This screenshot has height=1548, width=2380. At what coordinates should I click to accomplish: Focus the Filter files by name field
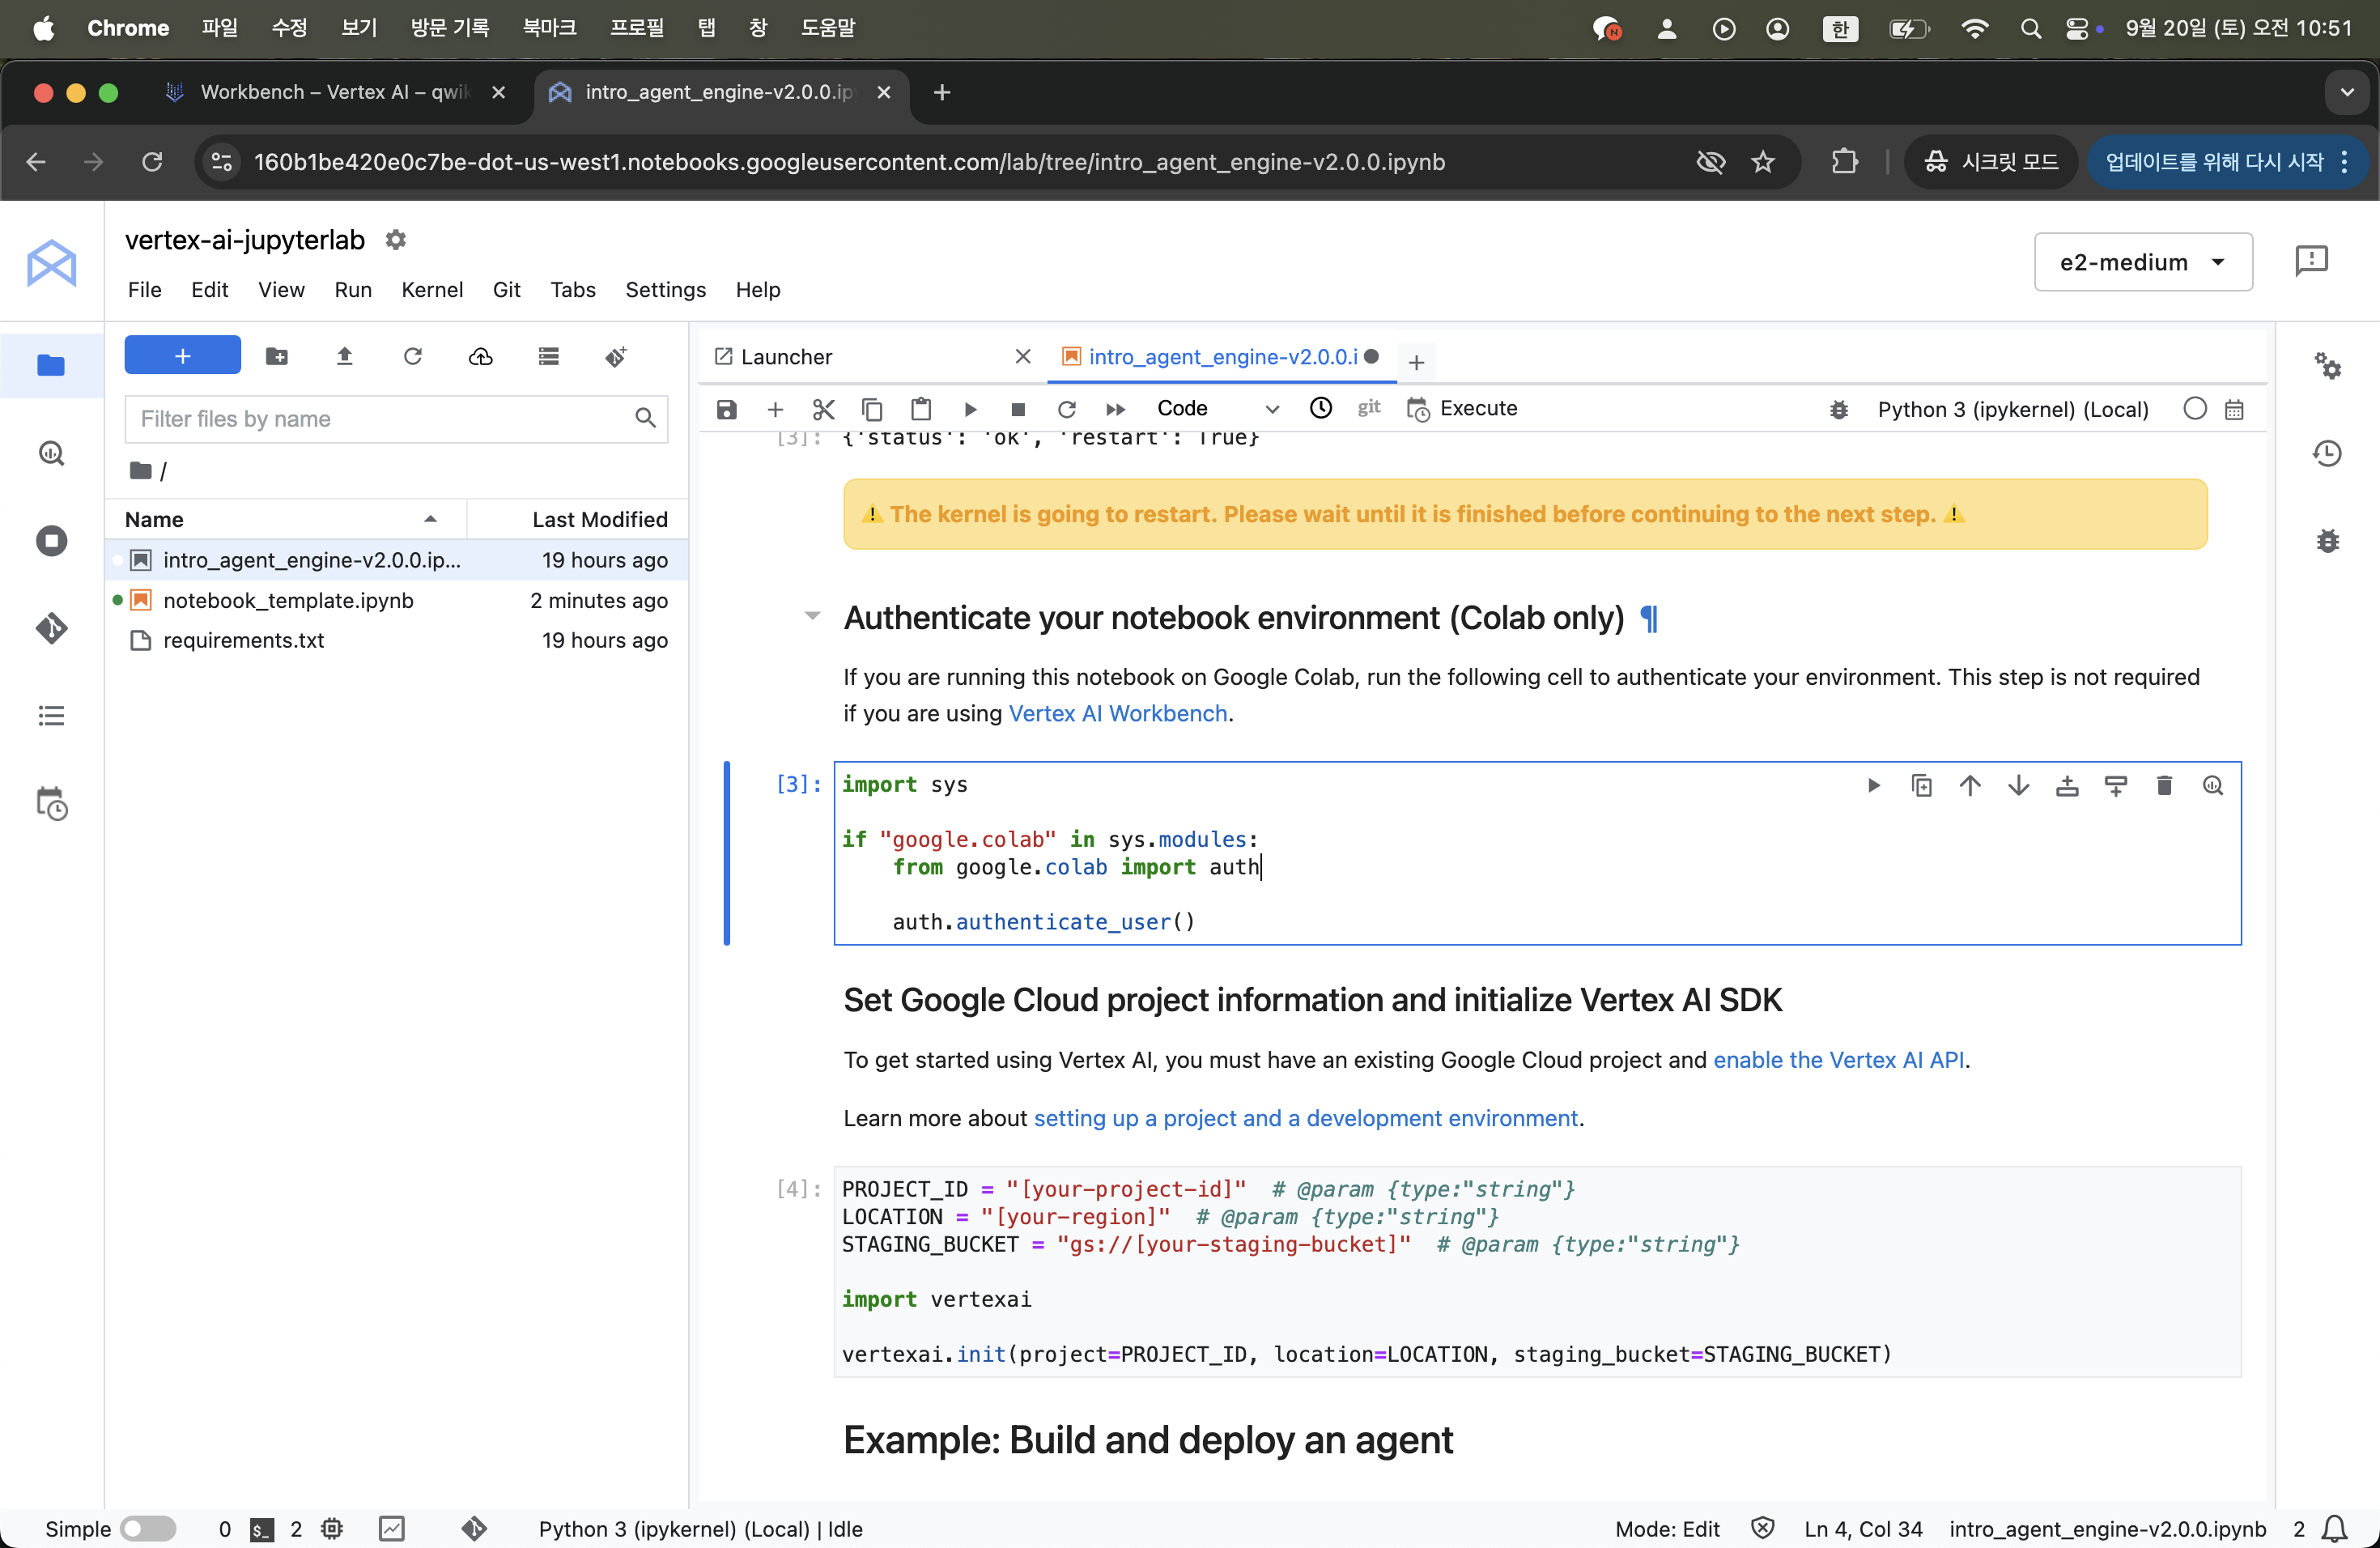coord(380,419)
